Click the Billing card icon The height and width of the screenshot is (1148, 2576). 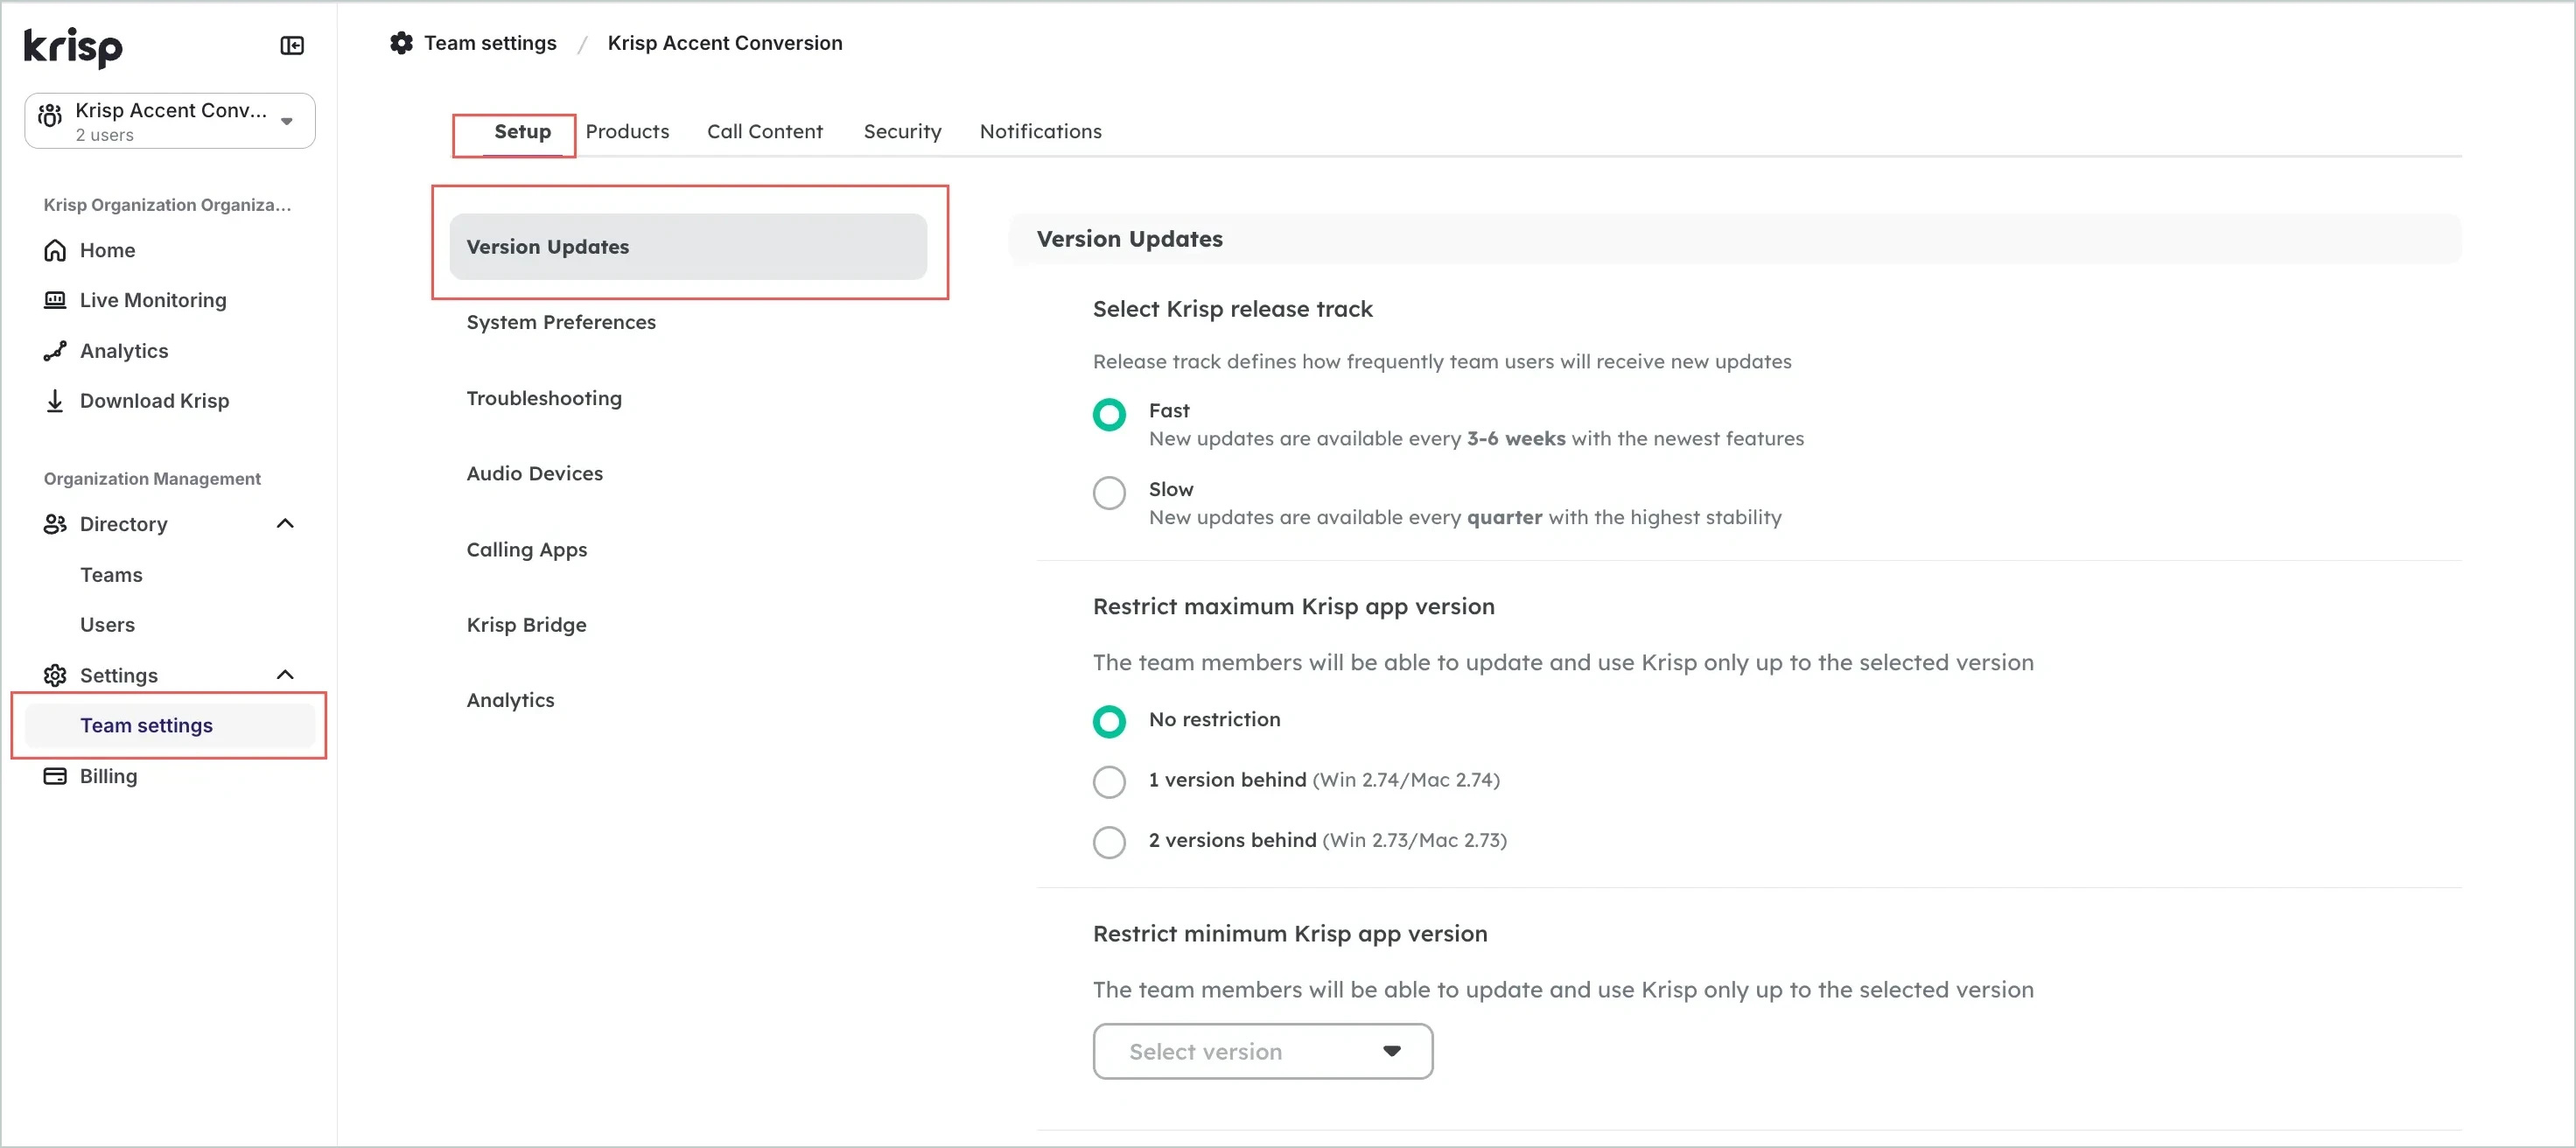point(55,776)
